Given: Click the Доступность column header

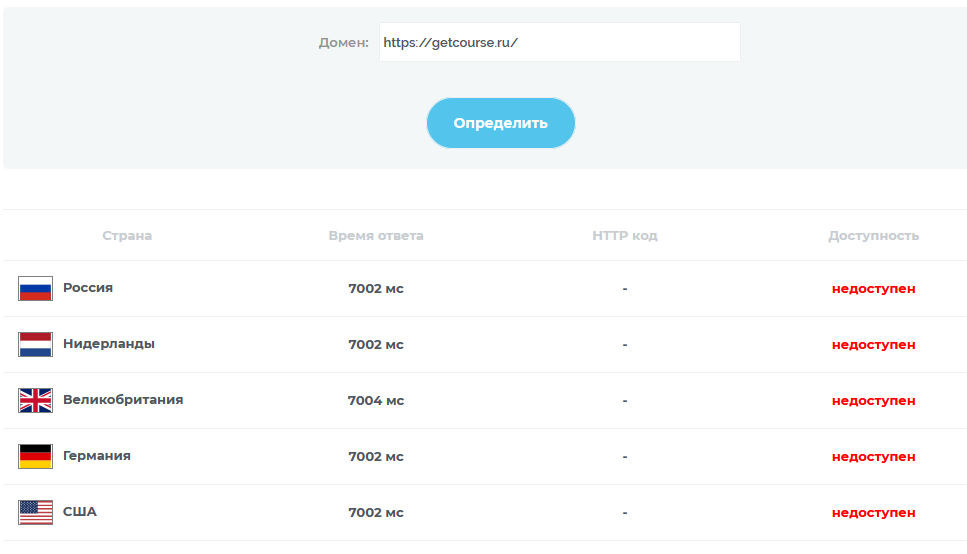Looking at the screenshot, I should click(873, 236).
